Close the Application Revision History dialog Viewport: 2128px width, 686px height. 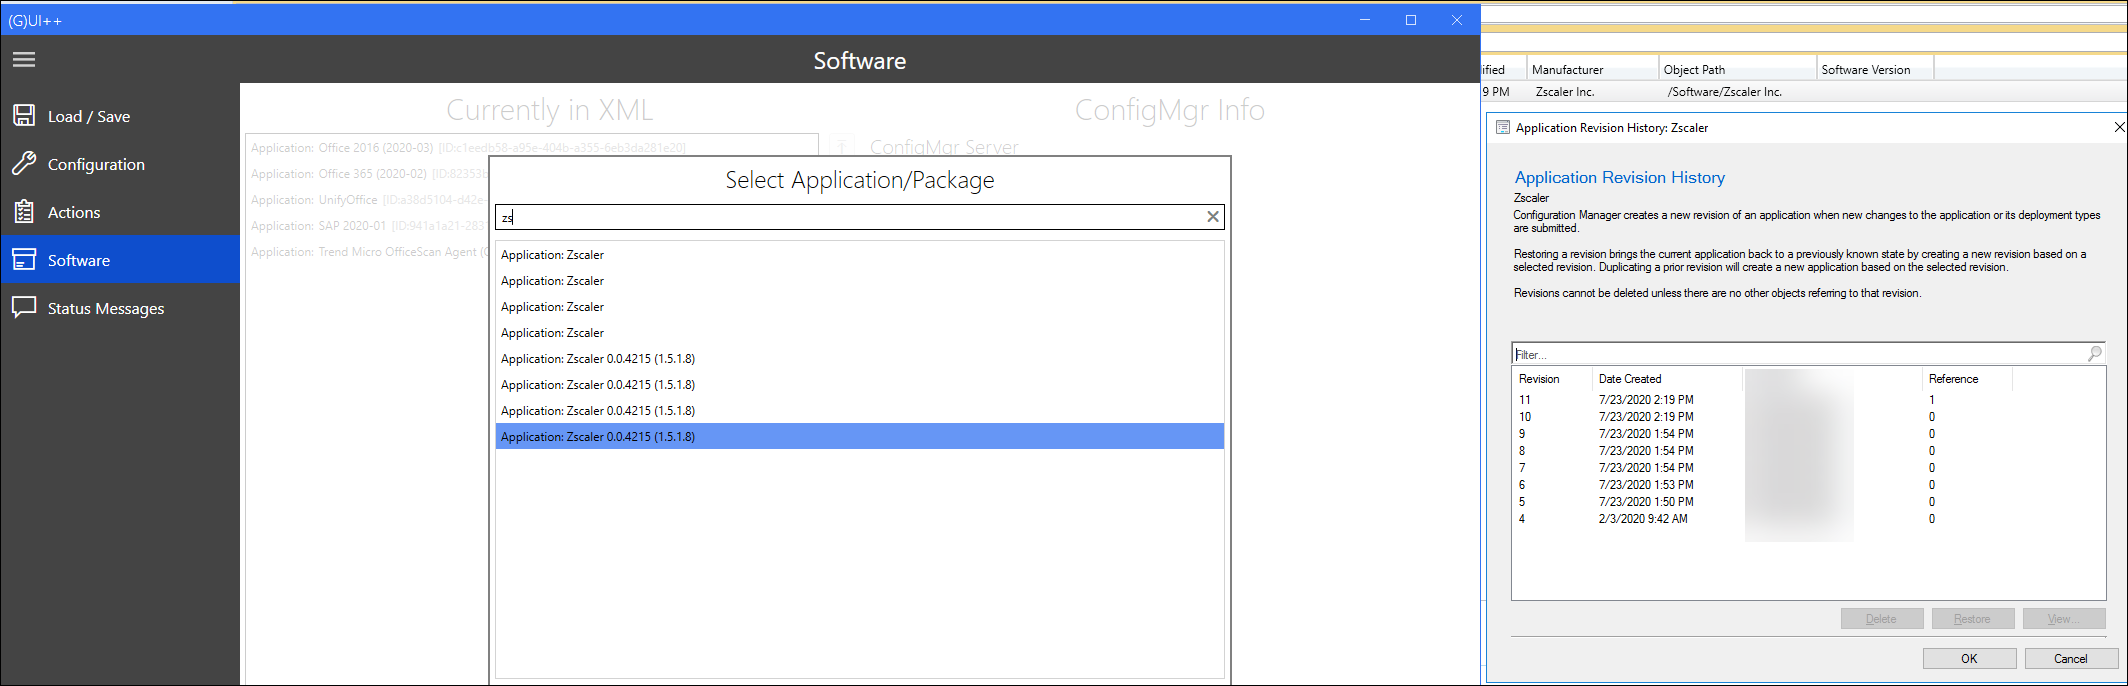[2119, 127]
